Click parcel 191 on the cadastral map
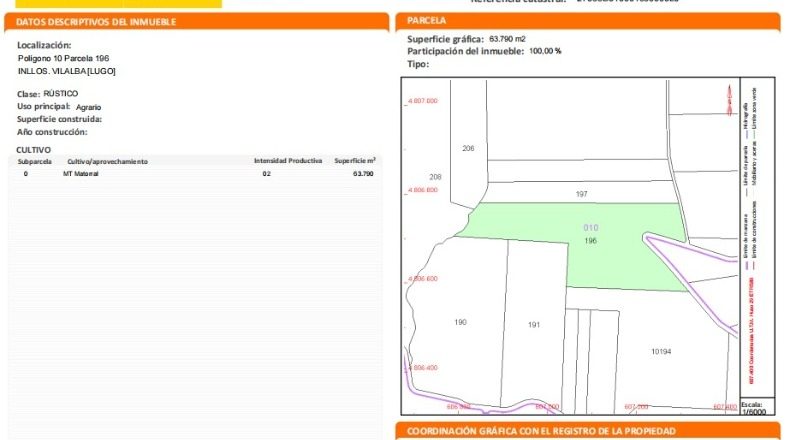790x440 pixels. [534, 325]
